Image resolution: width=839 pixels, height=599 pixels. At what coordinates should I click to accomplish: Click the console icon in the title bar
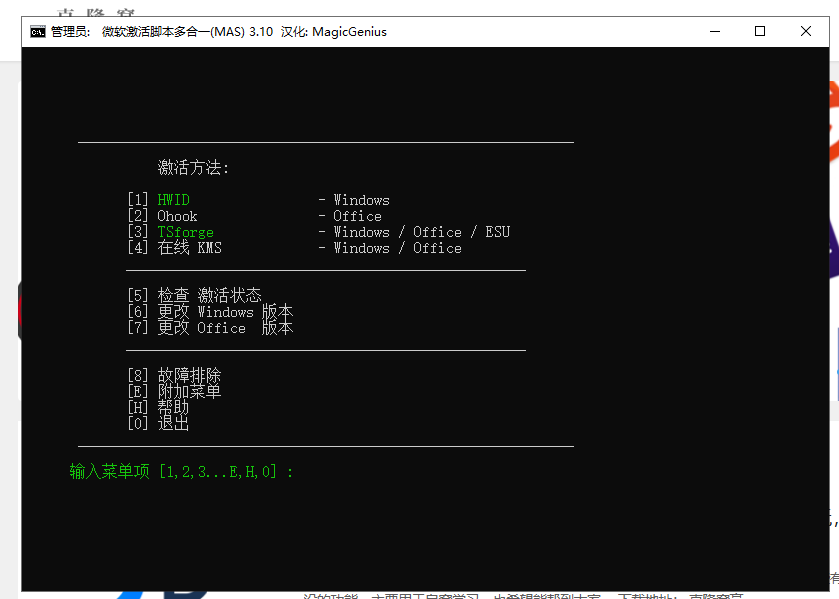tap(37, 31)
